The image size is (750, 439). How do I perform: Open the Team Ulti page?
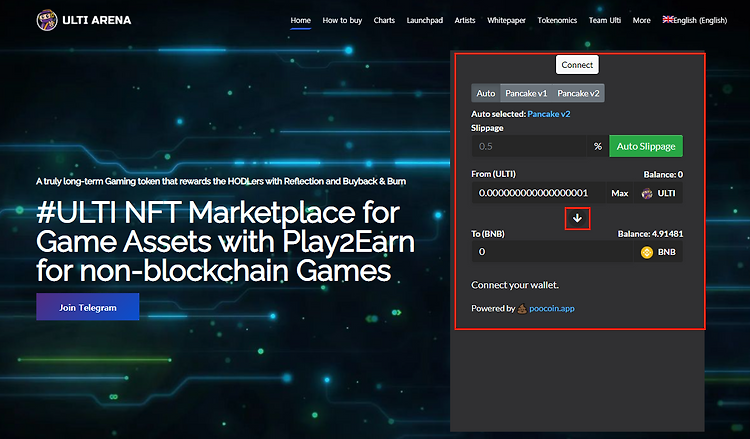(x=605, y=20)
